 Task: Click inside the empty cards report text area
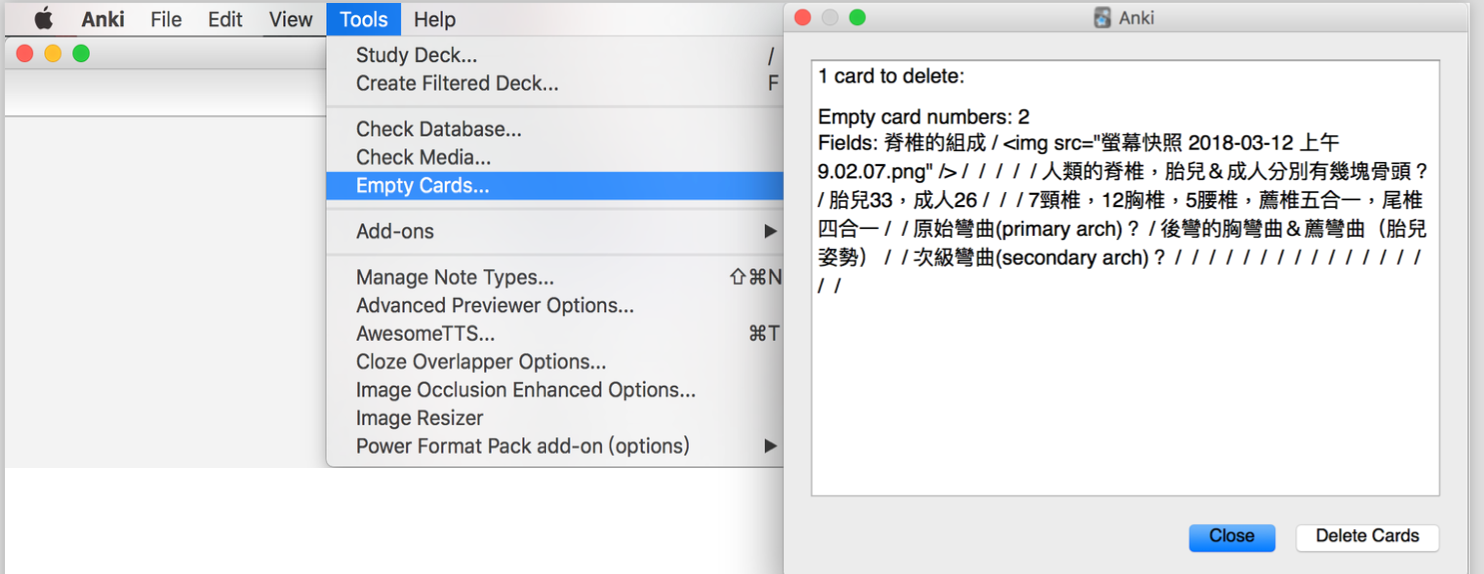pos(1125,278)
